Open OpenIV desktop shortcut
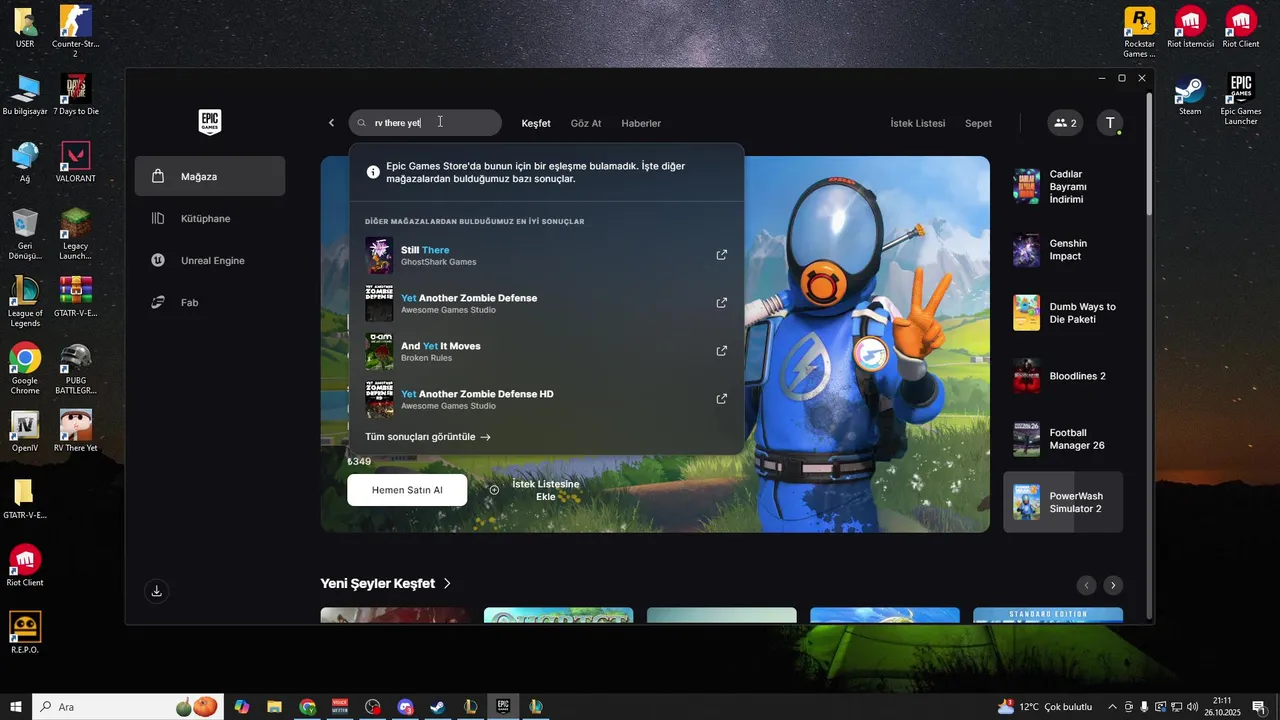Image resolution: width=1280 pixels, height=720 pixels. [25, 430]
